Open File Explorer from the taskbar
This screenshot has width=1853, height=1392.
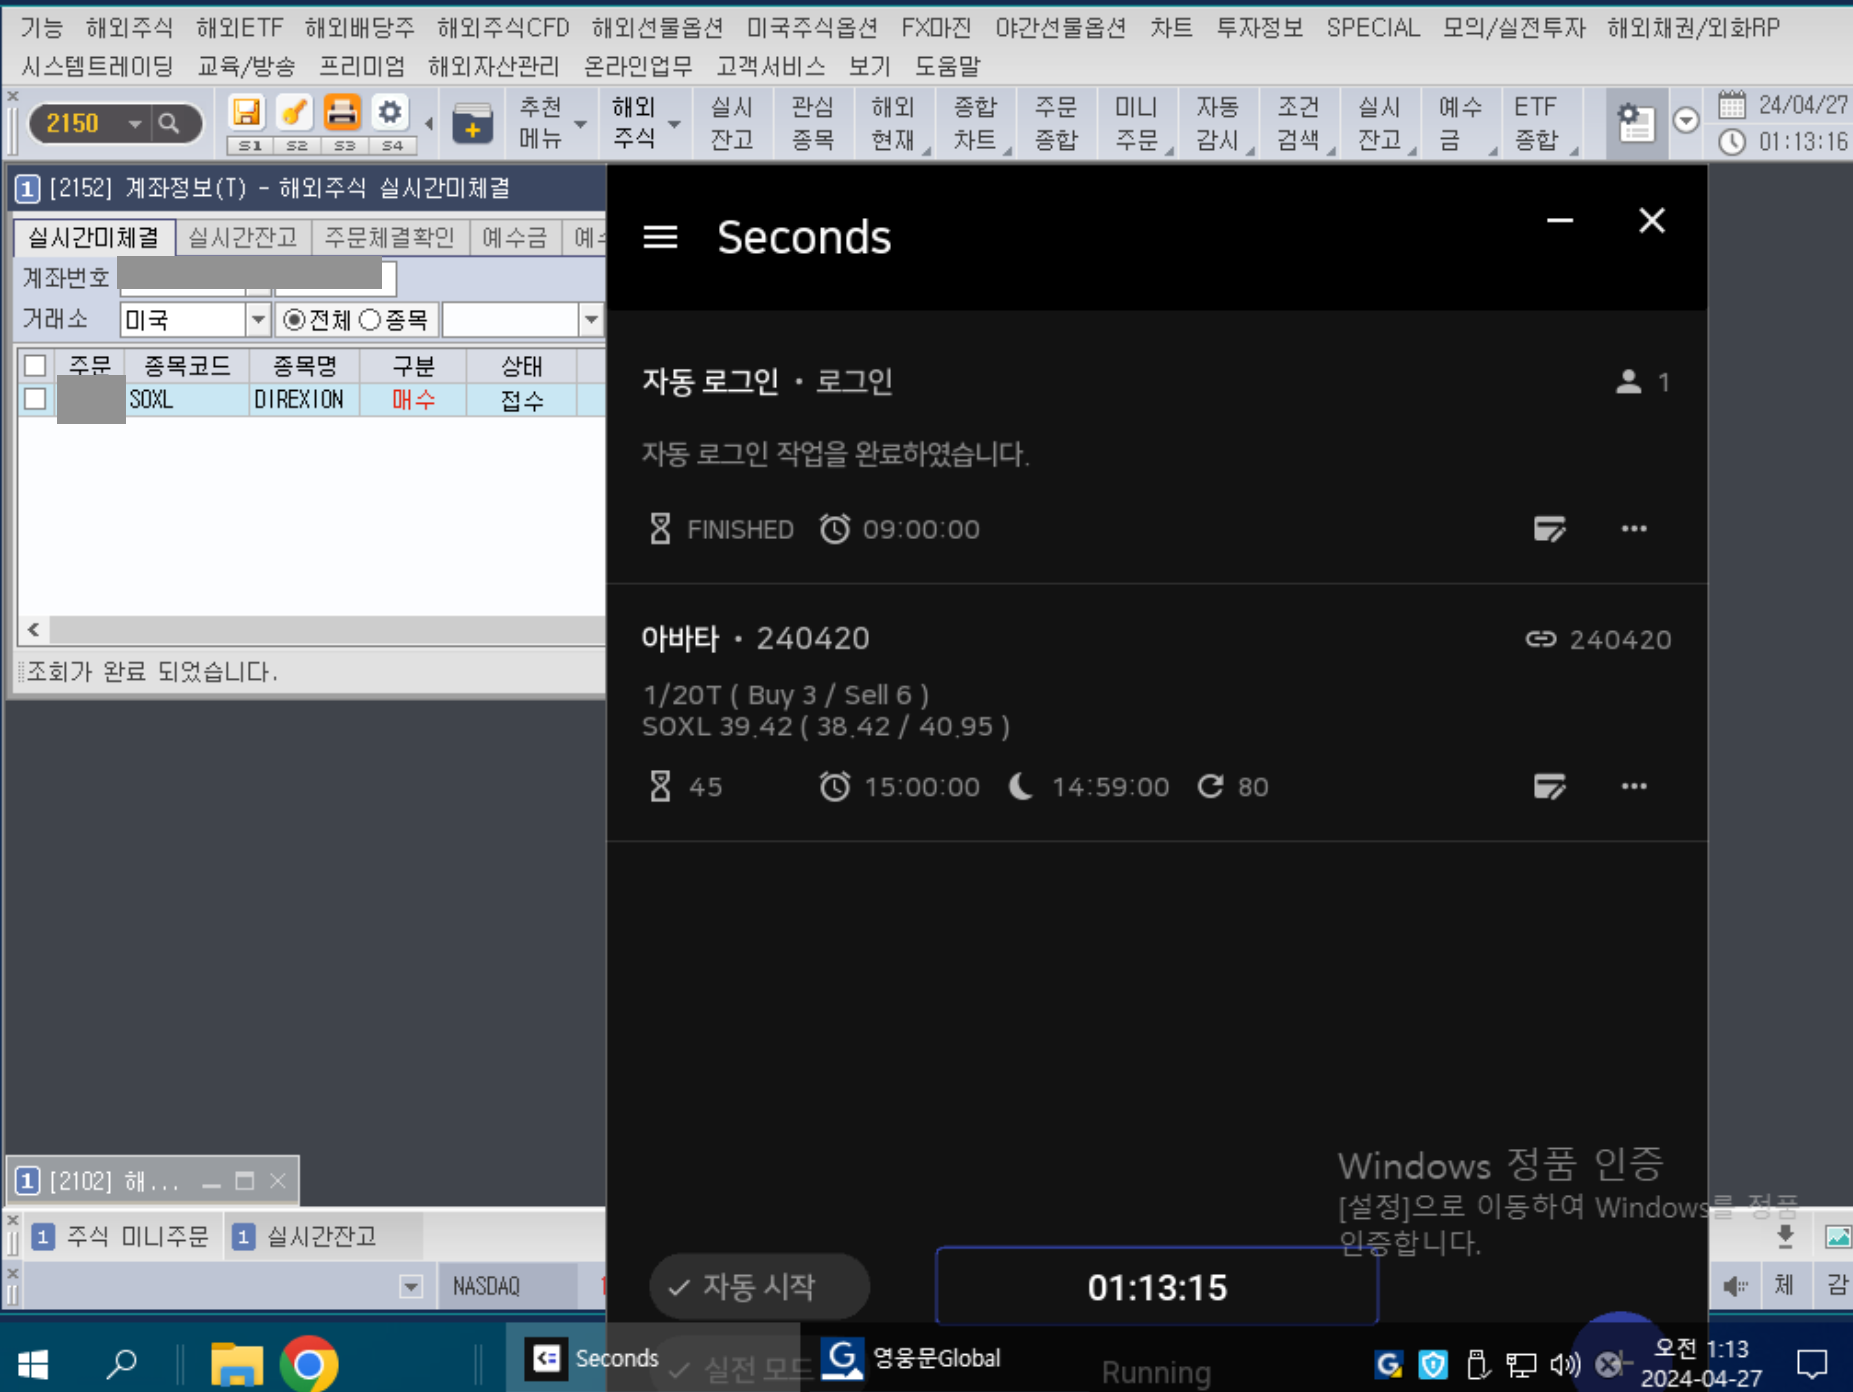tap(236, 1363)
